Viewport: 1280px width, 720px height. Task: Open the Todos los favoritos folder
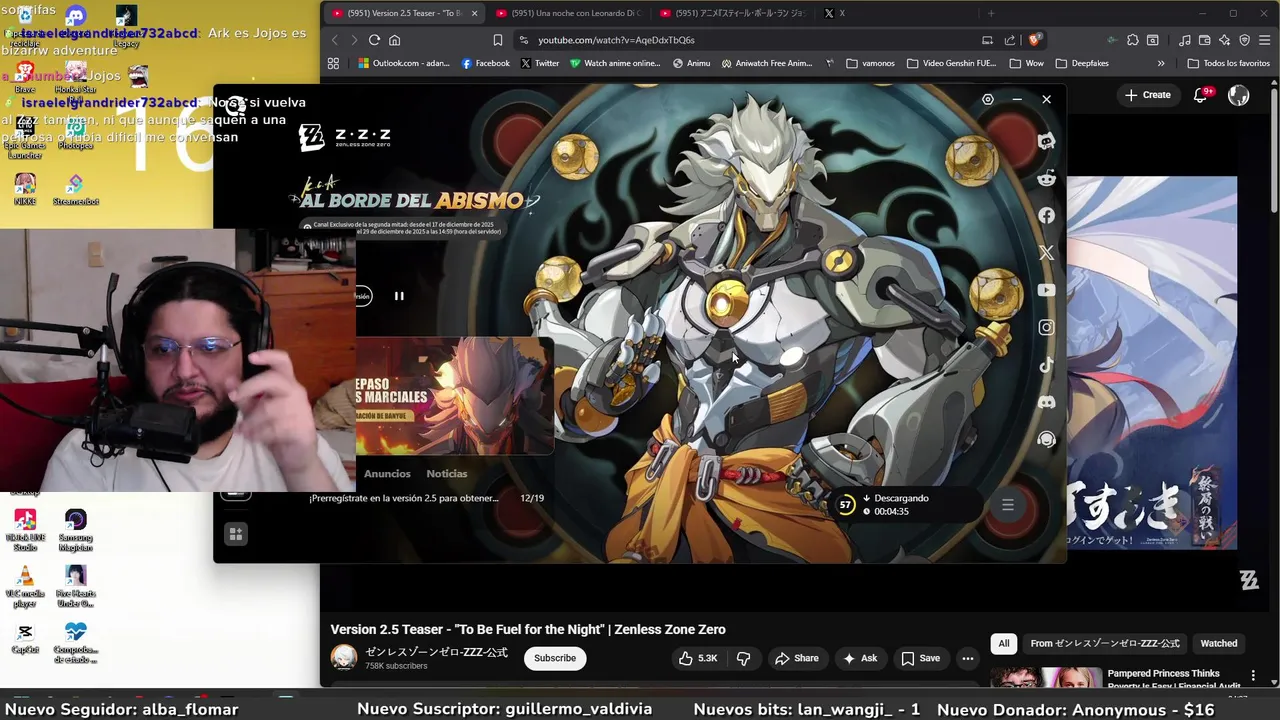[x=1228, y=63]
